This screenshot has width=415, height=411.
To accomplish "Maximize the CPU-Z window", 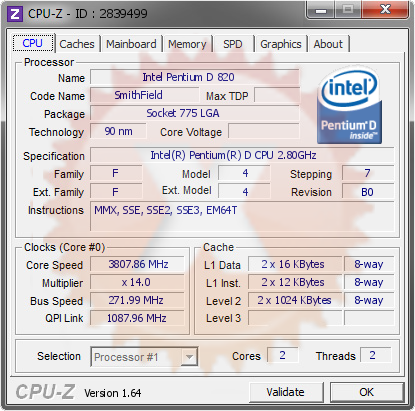I will [x=348, y=10].
